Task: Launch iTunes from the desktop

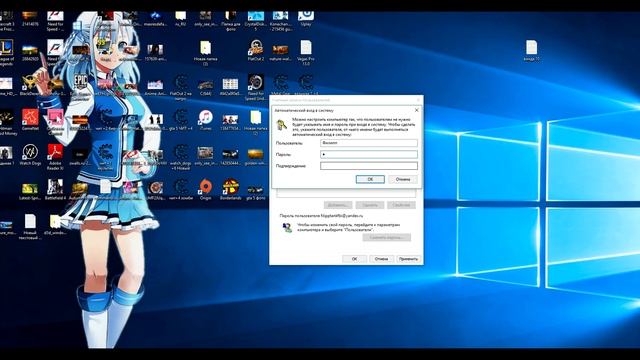Action: (x=206, y=118)
